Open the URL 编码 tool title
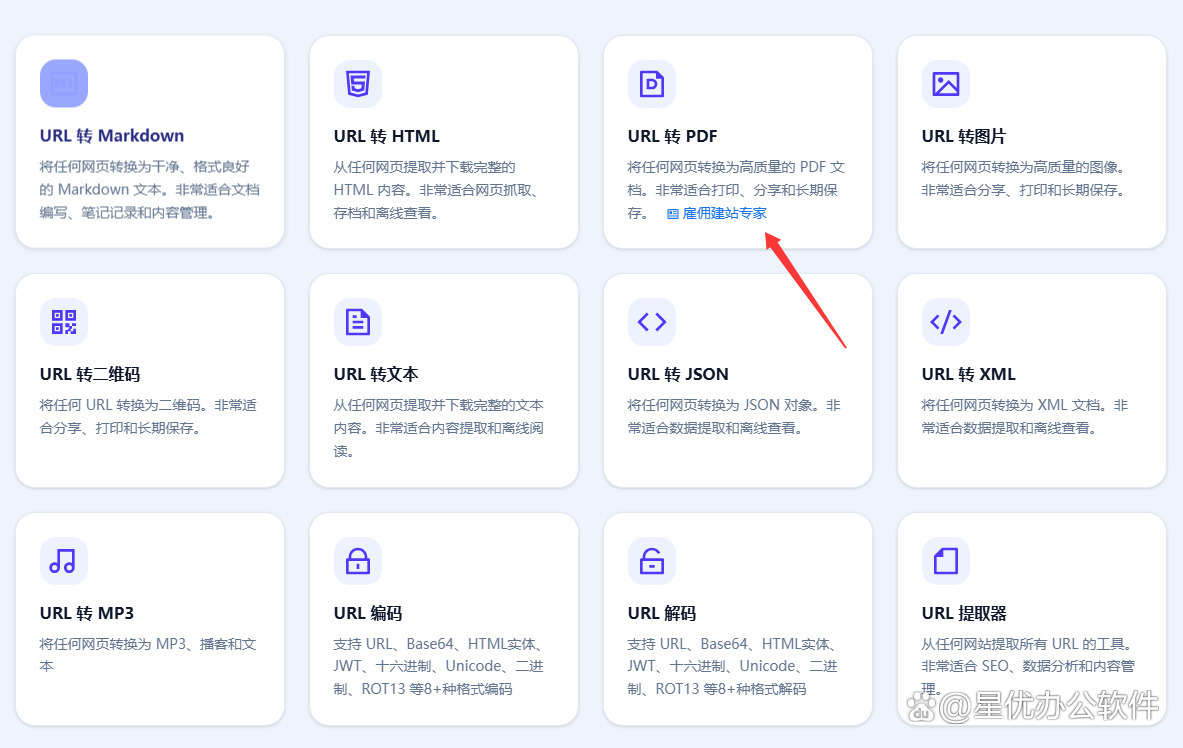1183x748 pixels. point(367,613)
